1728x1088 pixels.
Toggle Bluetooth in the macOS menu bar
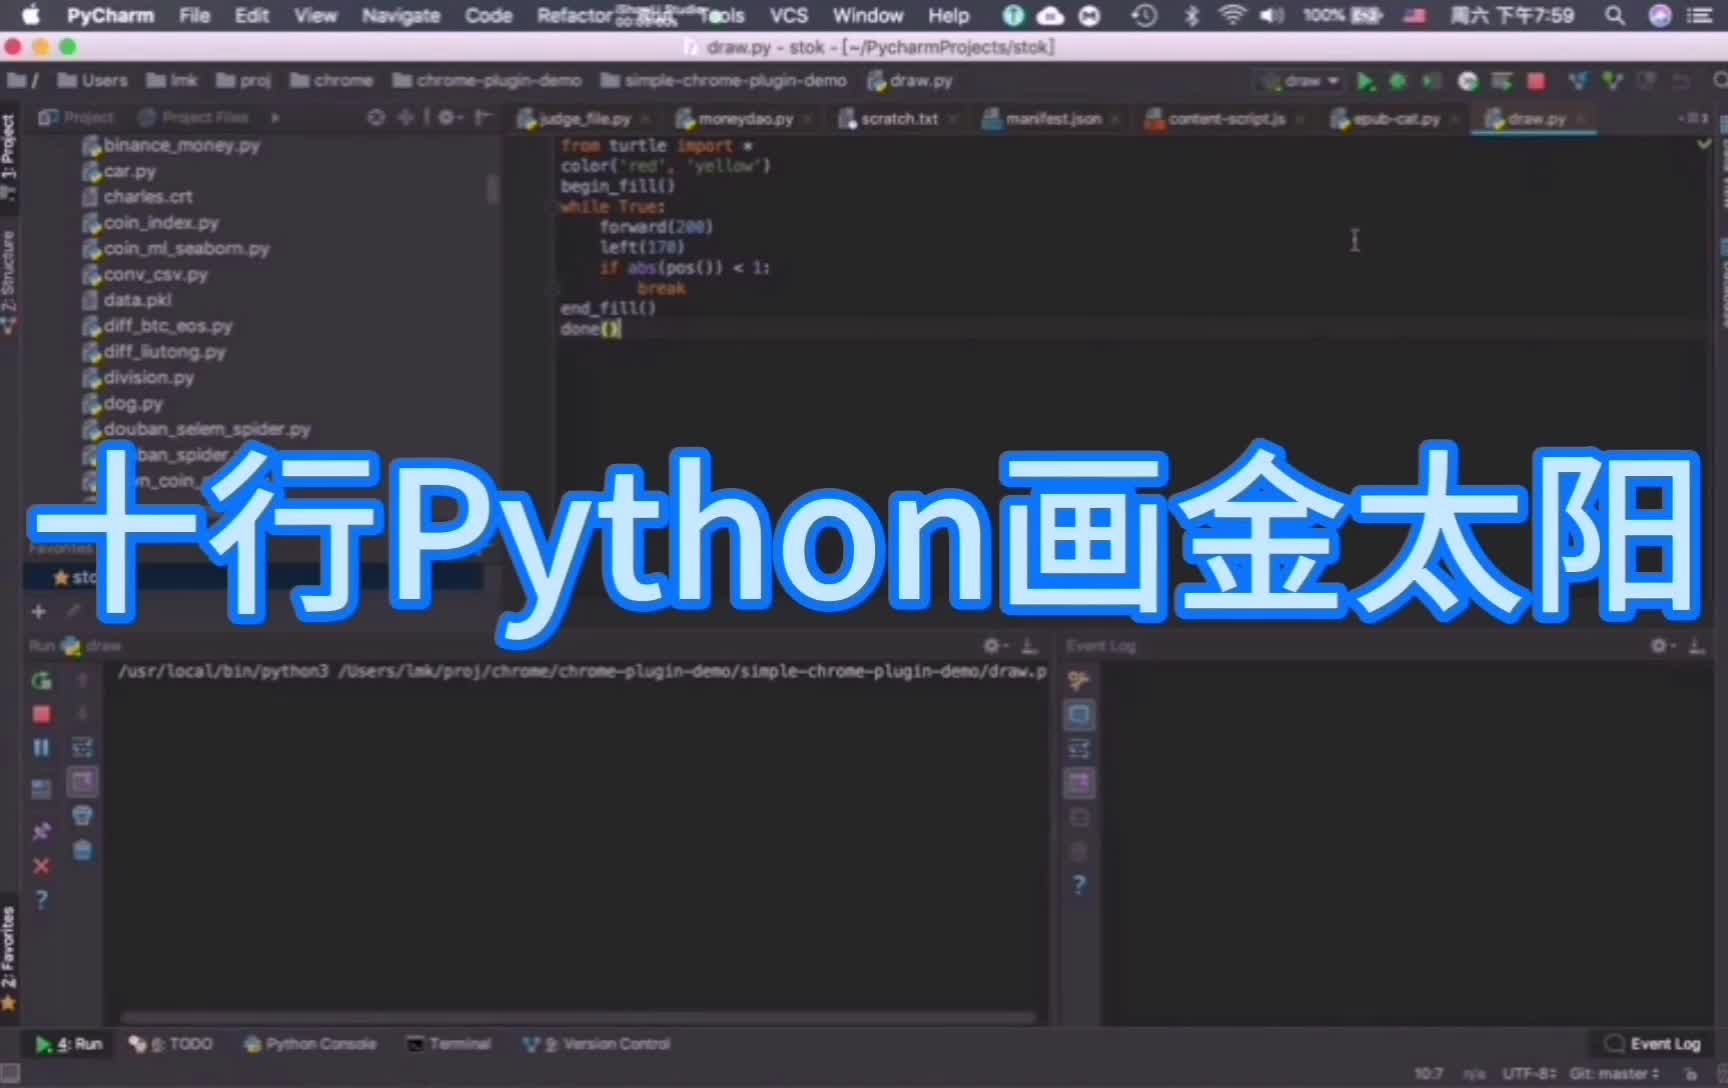(x=1190, y=15)
